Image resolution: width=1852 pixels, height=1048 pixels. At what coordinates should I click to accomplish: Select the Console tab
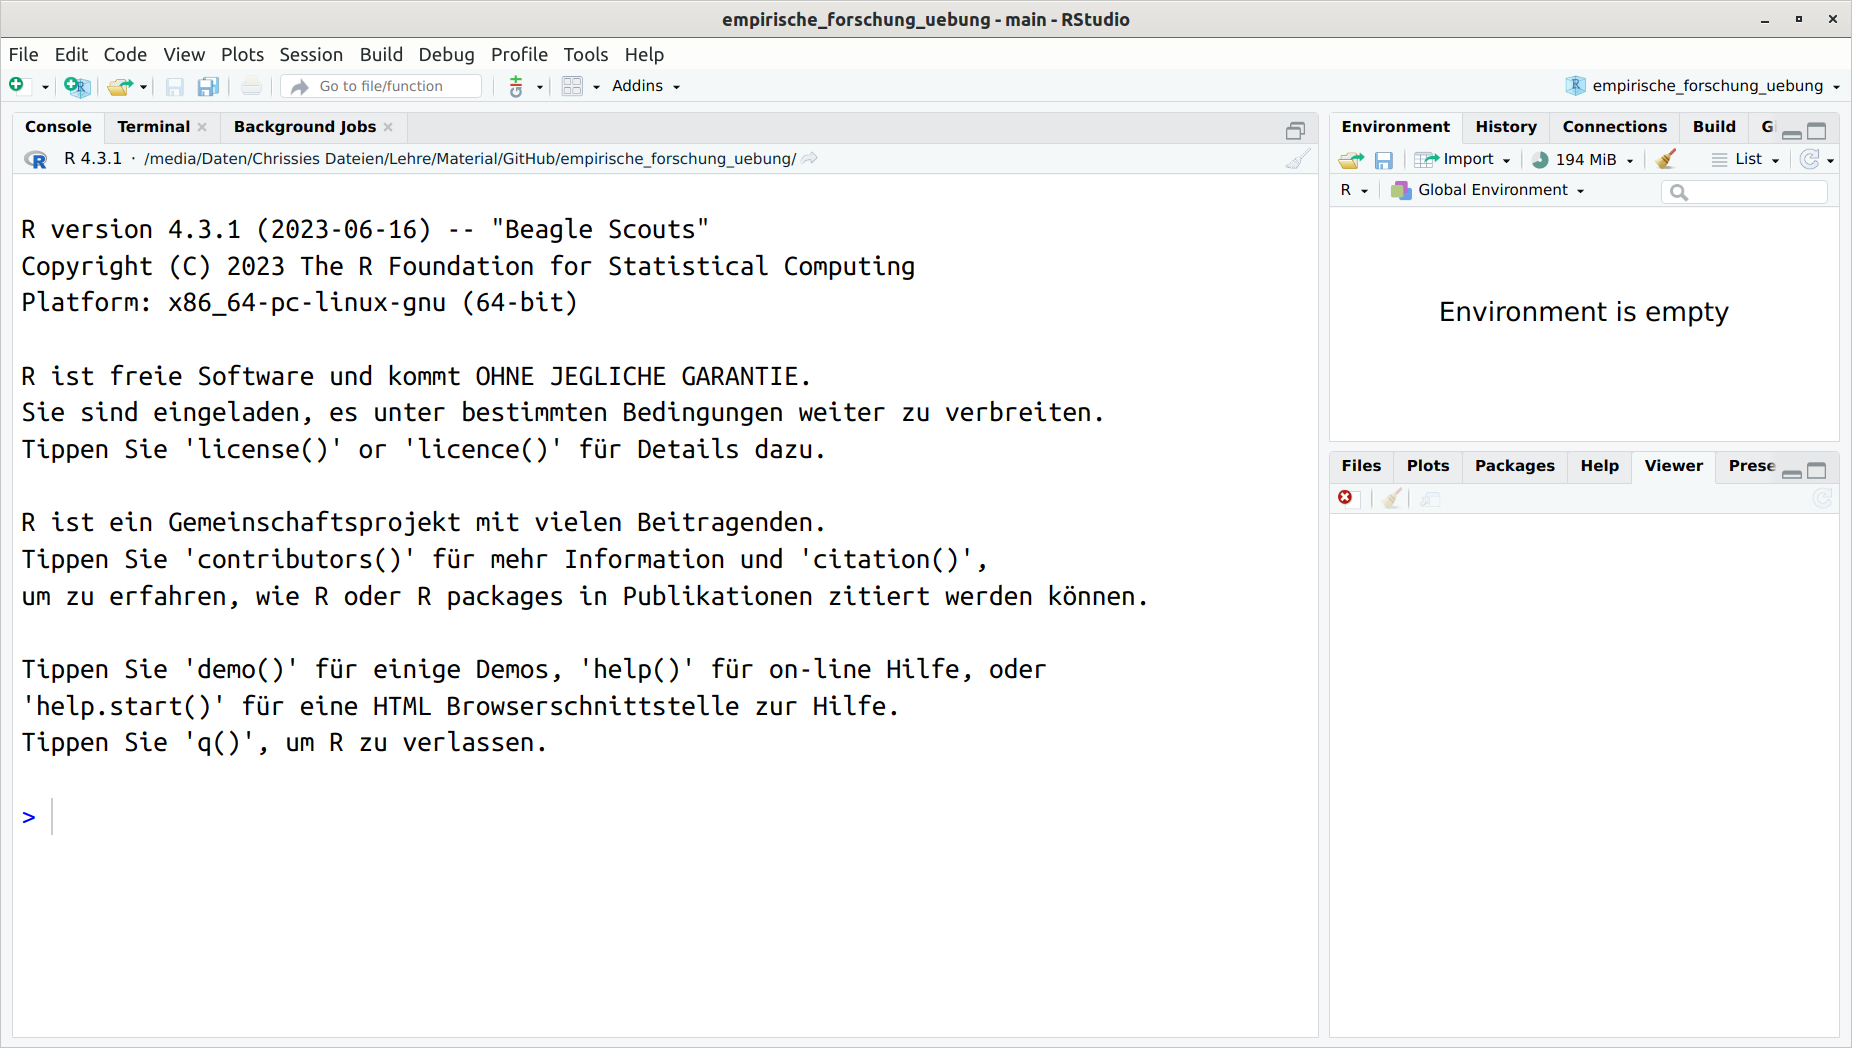58,127
